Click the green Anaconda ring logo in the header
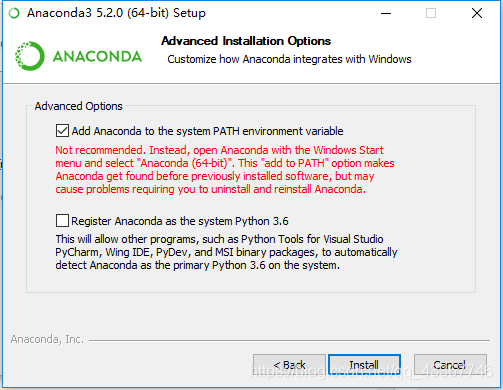 pyautogui.click(x=30, y=56)
